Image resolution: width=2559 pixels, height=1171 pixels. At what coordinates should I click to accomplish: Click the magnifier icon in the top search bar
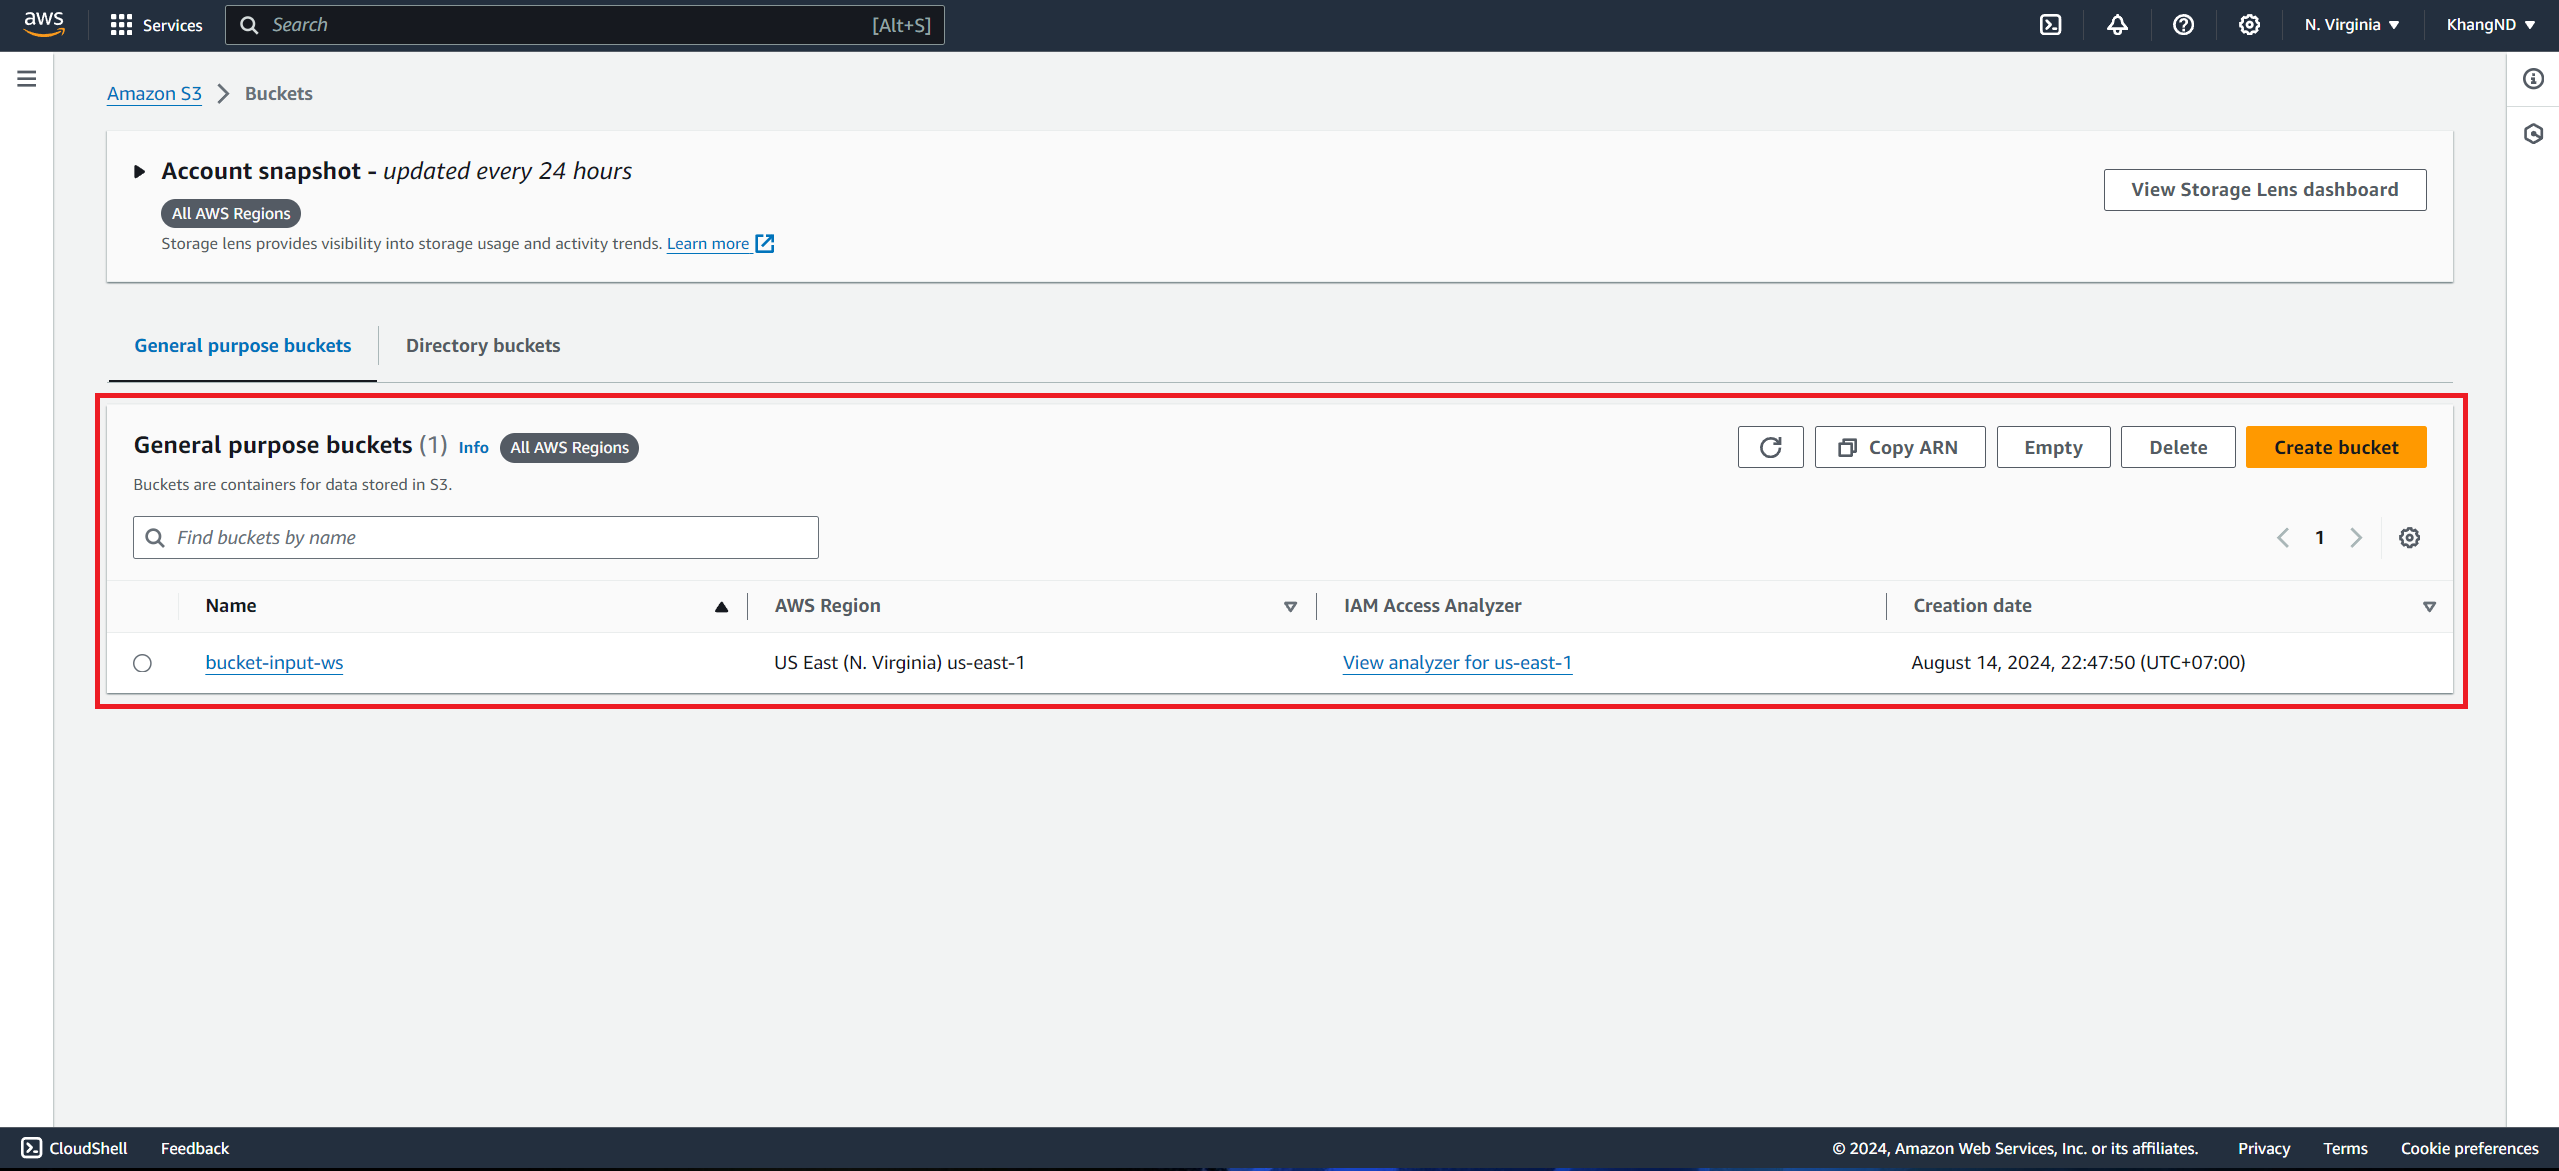click(249, 25)
